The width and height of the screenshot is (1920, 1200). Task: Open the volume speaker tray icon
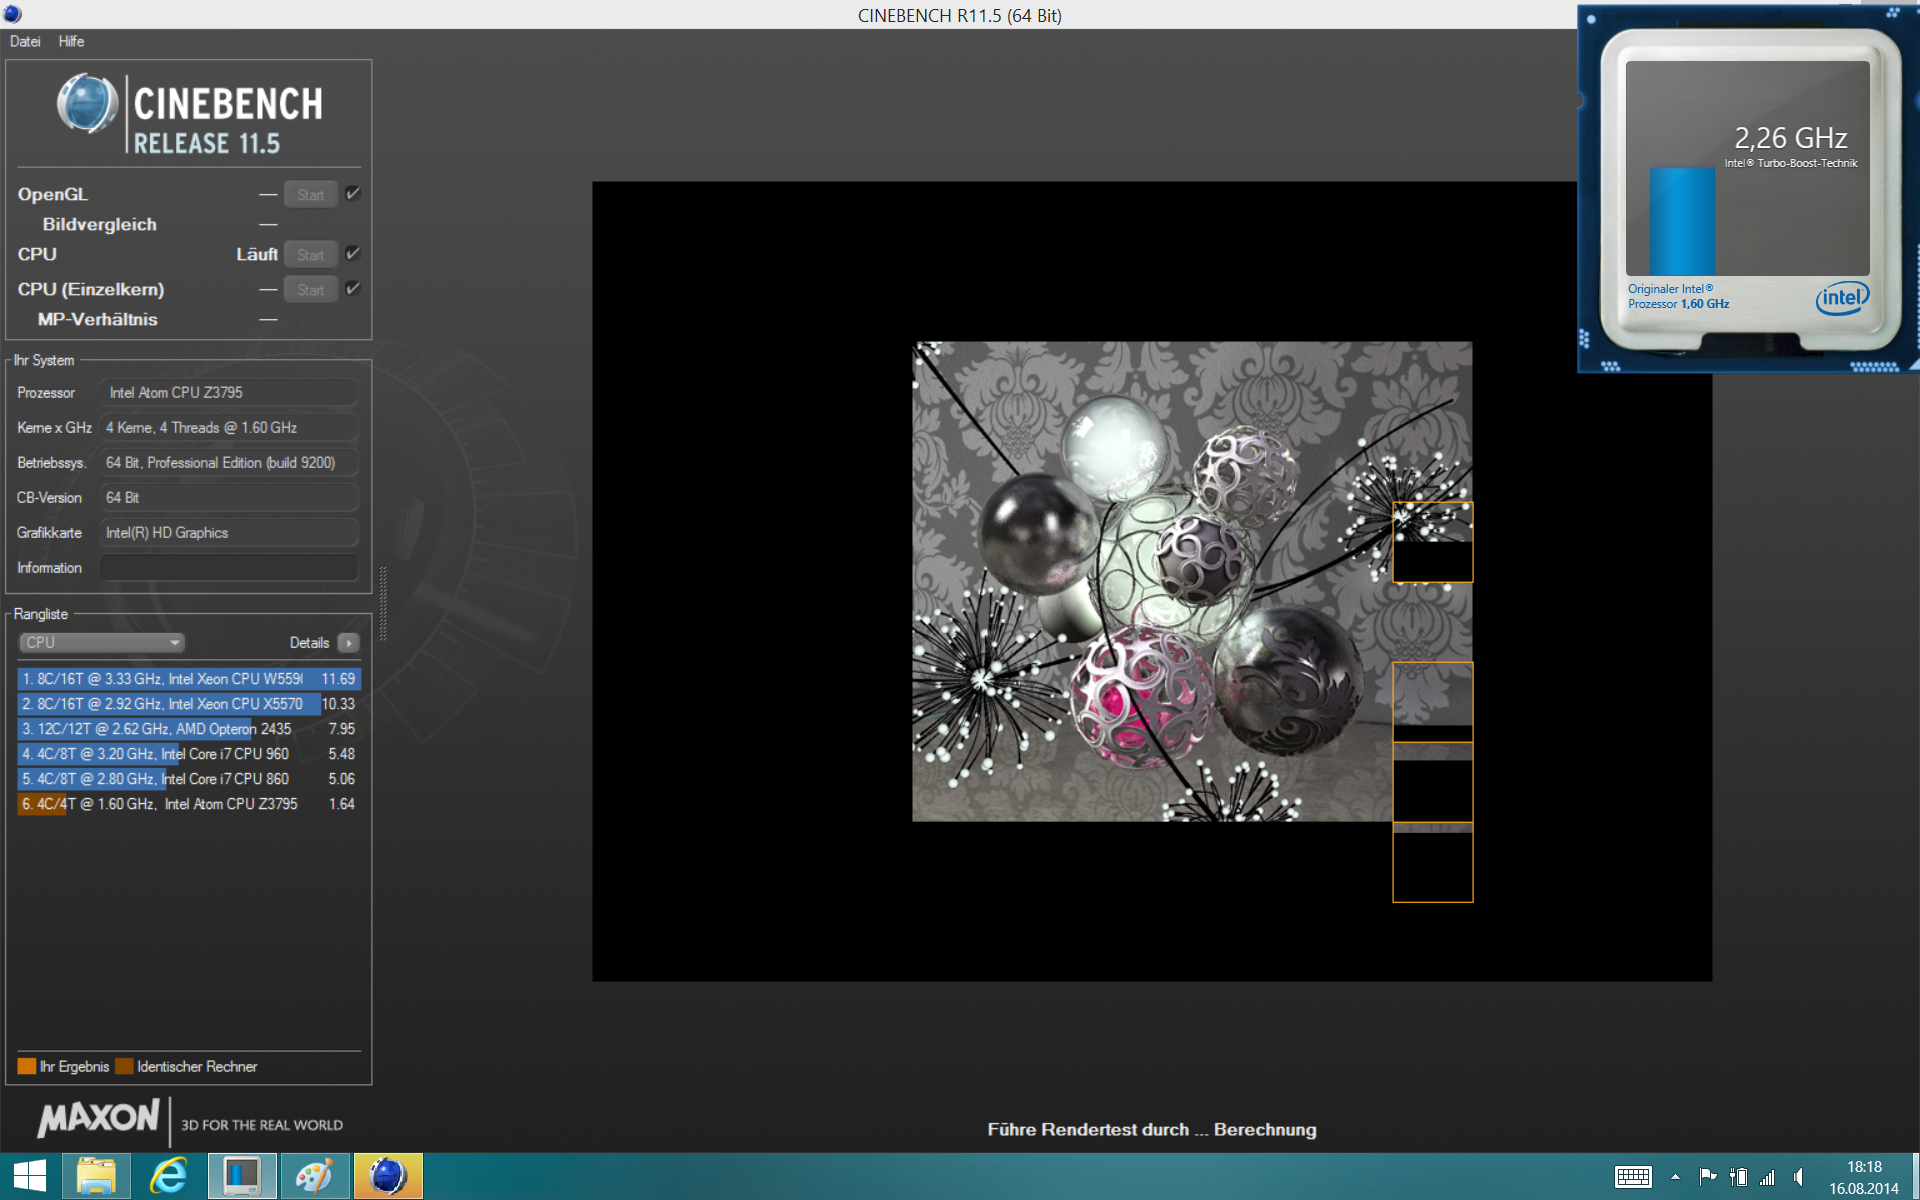click(x=1799, y=1177)
